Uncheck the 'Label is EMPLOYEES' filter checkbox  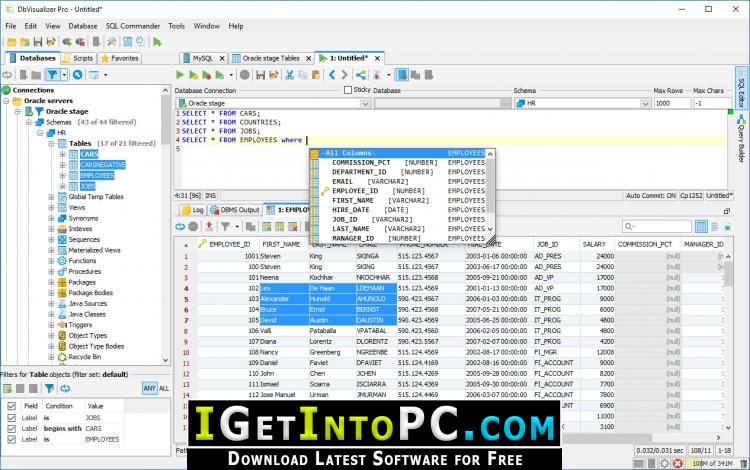11,439
